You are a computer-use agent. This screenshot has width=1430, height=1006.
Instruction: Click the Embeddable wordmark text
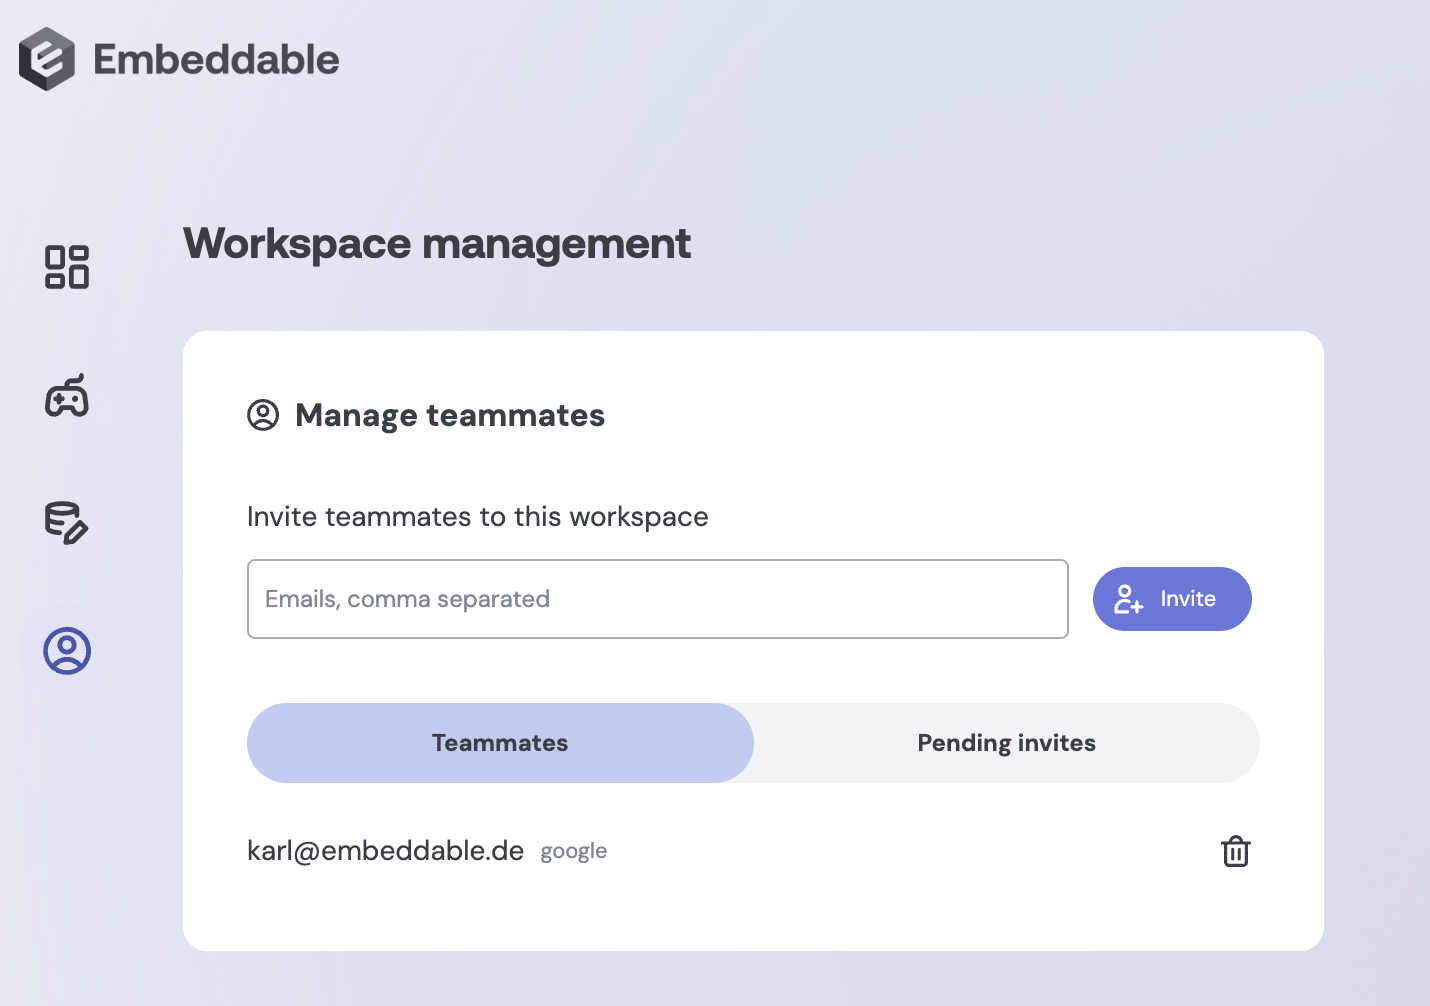click(216, 60)
